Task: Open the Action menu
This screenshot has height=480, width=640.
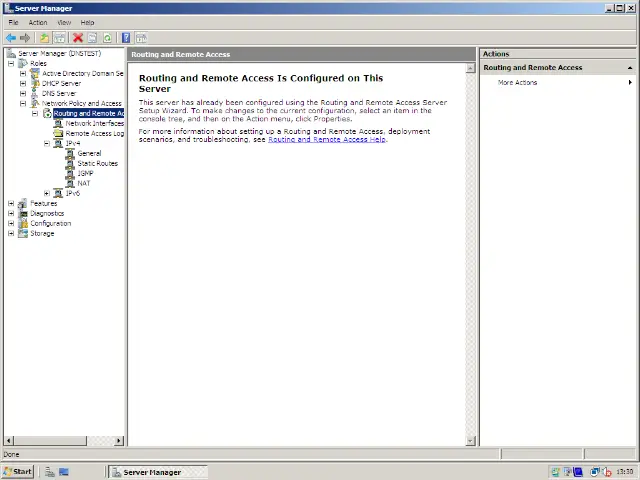Action: click(38, 22)
